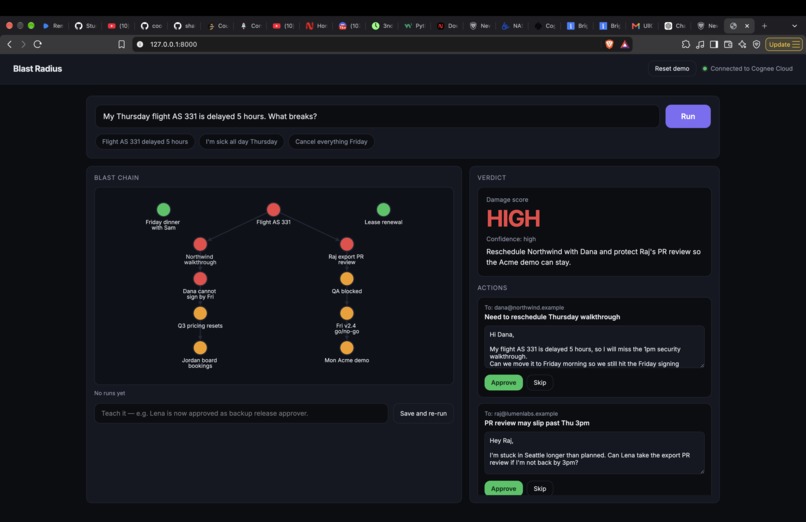Viewport: 806px width, 522px height.
Task: Click the orange Fri v2.4 go/no-go node
Action: coord(347,313)
